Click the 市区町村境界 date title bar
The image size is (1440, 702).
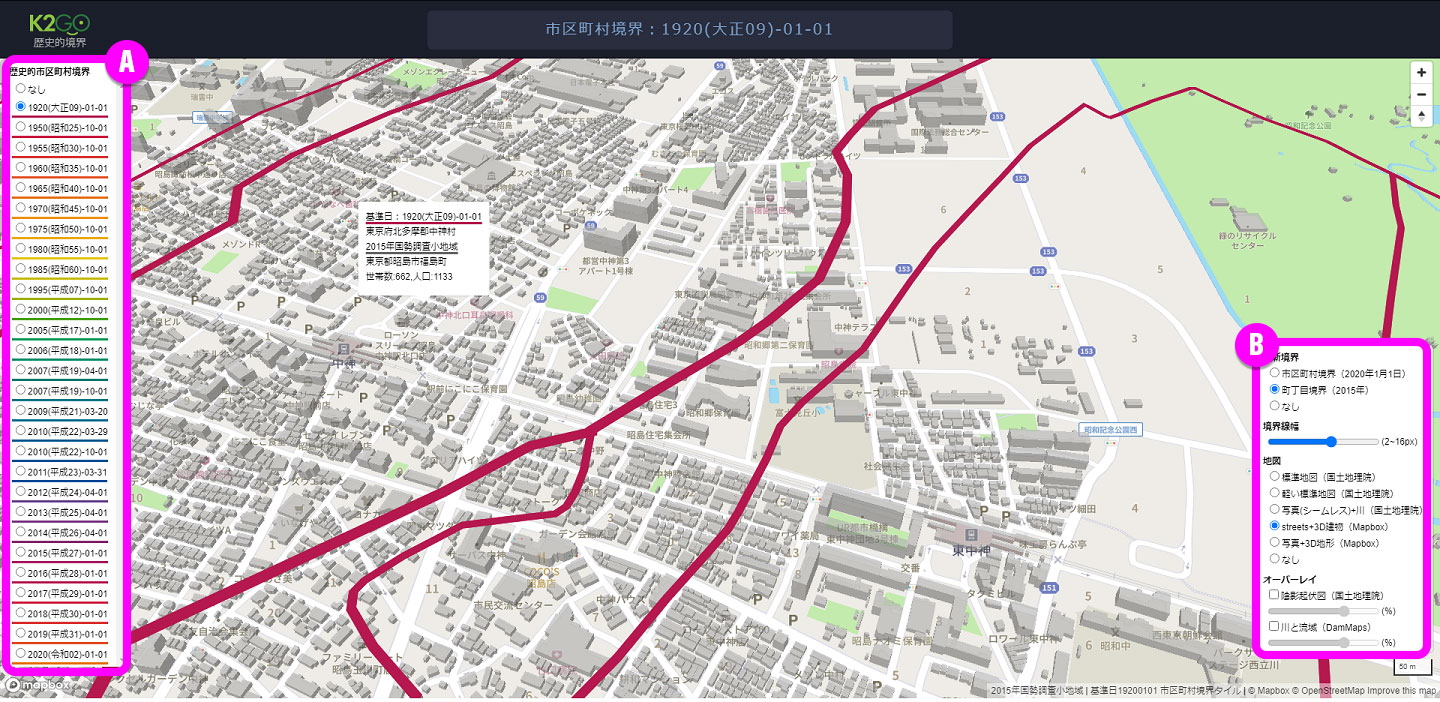pos(689,29)
